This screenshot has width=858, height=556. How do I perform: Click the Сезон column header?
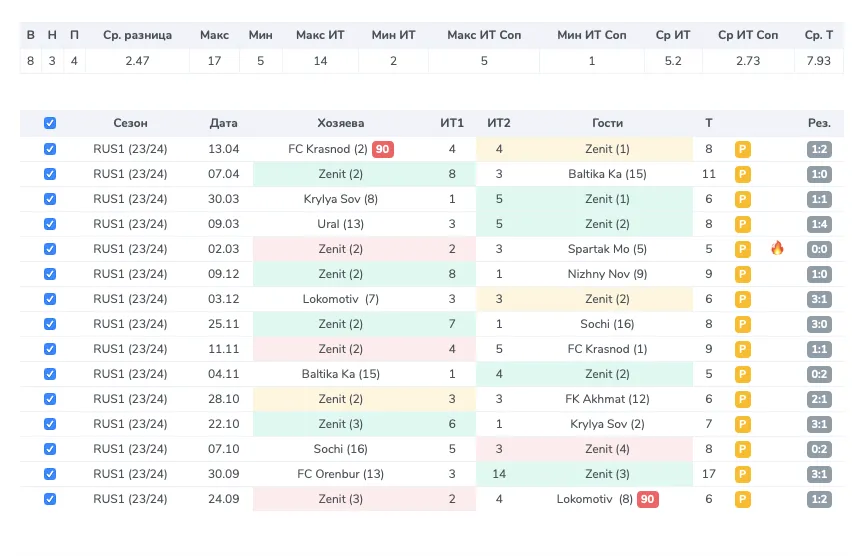click(x=130, y=123)
